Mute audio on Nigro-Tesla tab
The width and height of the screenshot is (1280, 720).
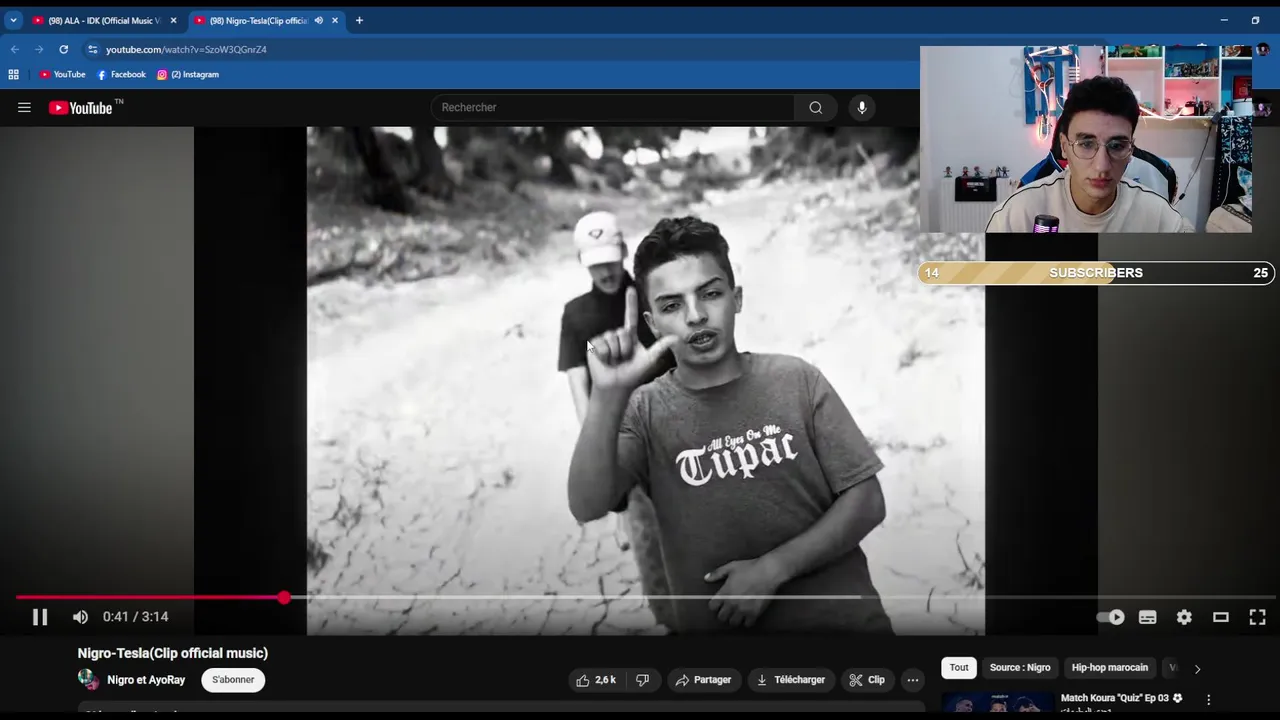pos(319,20)
